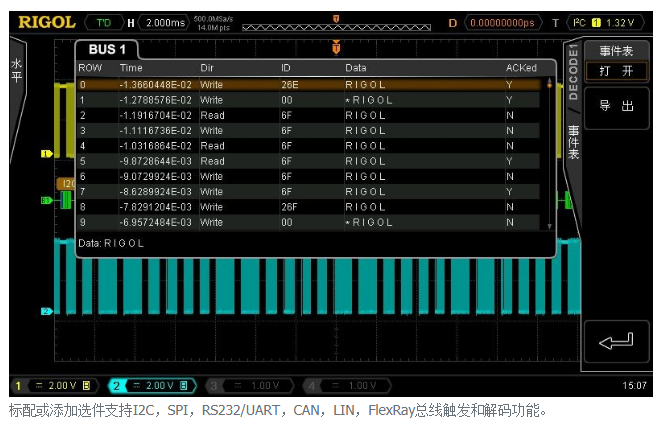Viewport: 665px width, 427px height.
Task: Click the Data column header
Action: click(355, 68)
